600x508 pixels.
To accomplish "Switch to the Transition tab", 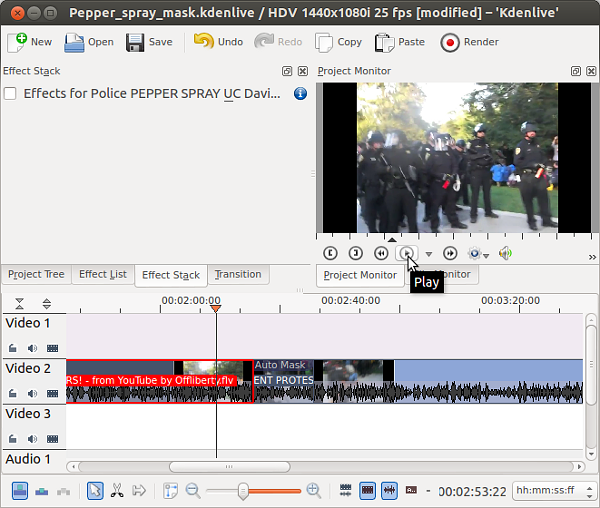I will [x=237, y=275].
